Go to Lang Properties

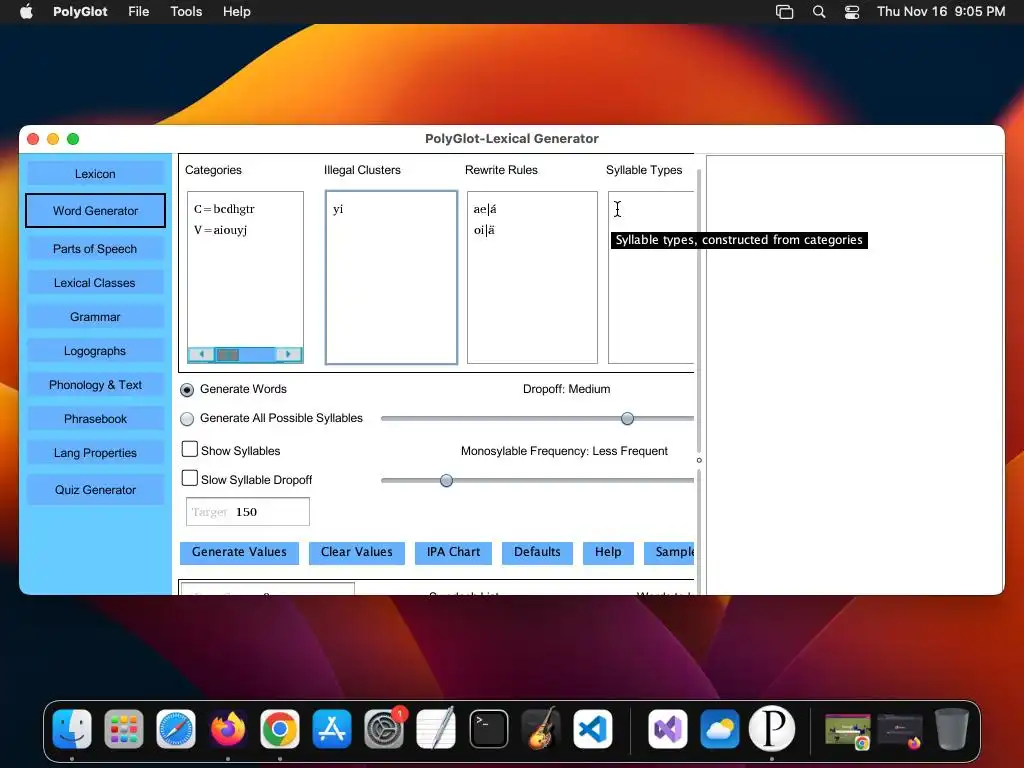(x=95, y=453)
